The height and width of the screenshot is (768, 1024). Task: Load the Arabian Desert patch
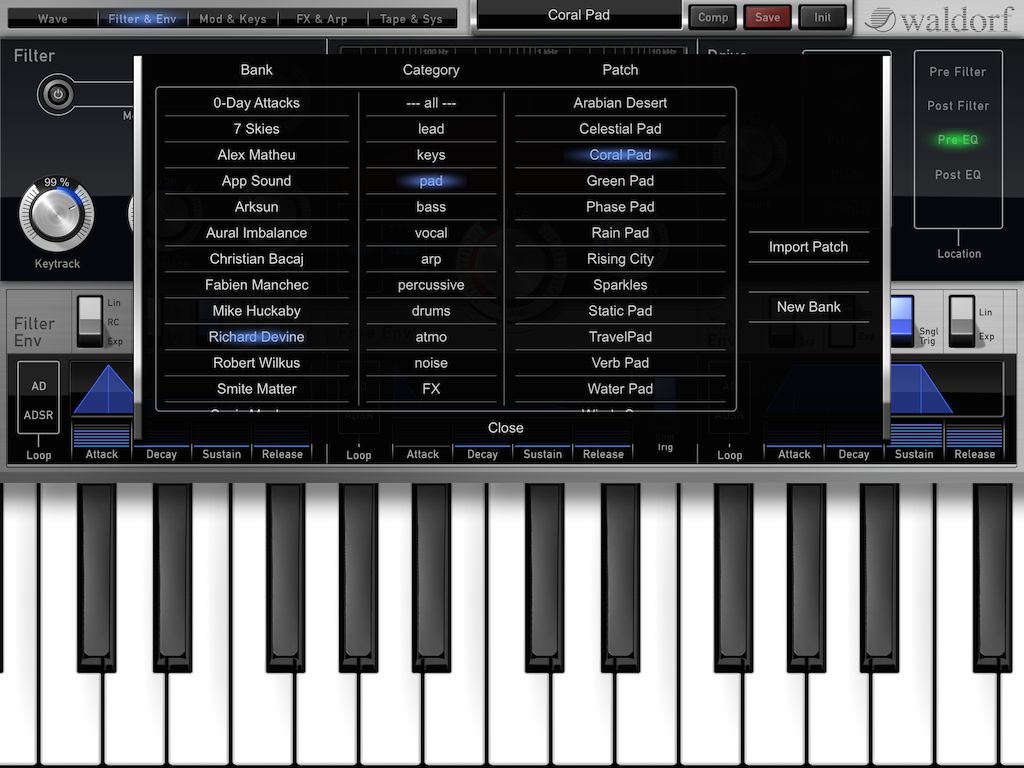point(620,103)
